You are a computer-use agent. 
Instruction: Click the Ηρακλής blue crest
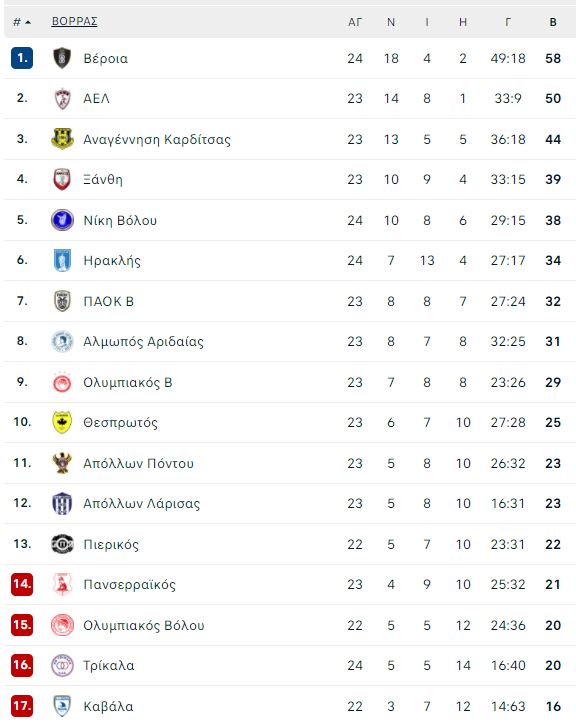pyautogui.click(x=62, y=260)
